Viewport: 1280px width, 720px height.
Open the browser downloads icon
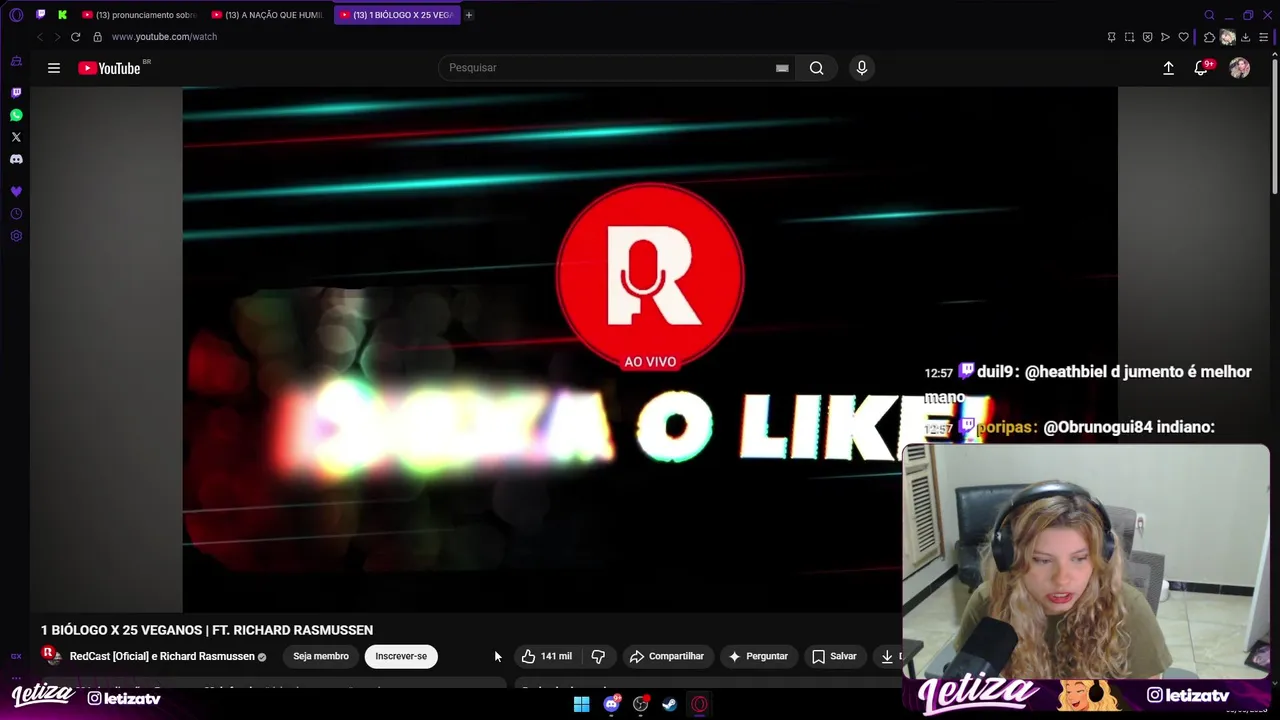tap(1246, 37)
